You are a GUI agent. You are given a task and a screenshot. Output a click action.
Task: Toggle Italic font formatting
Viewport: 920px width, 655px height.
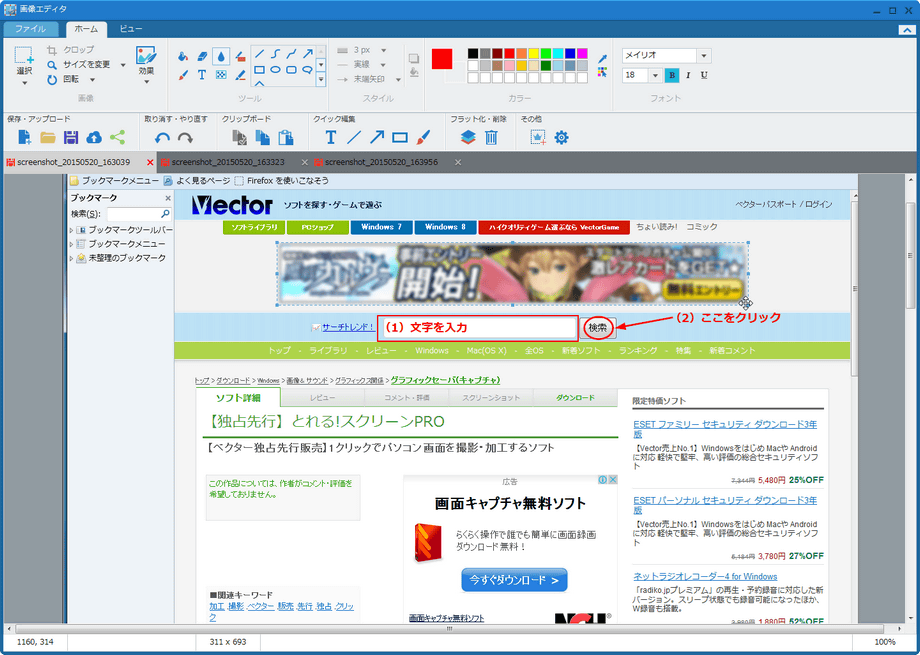click(x=688, y=75)
